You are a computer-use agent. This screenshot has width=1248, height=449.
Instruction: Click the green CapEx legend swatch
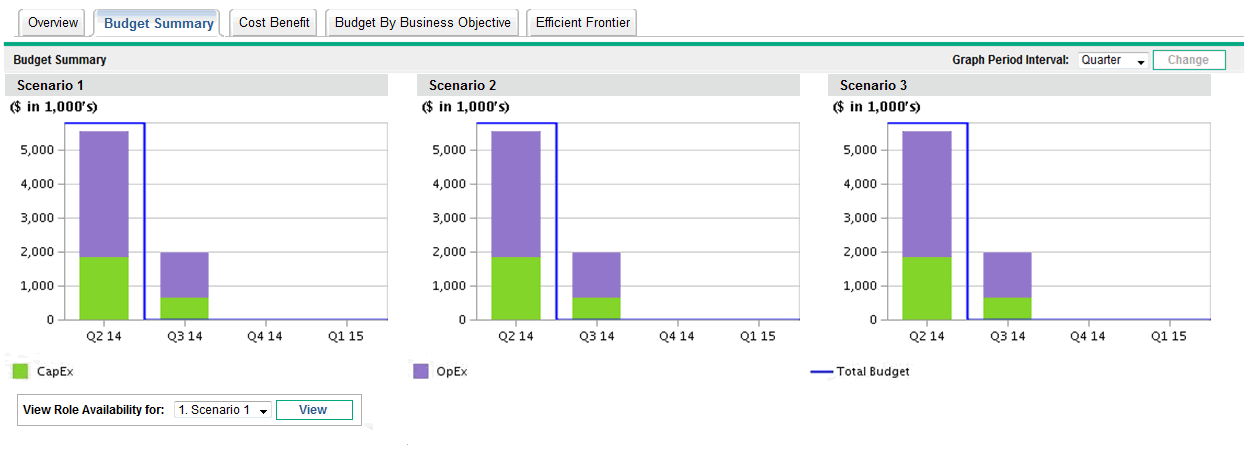pyautogui.click(x=20, y=372)
